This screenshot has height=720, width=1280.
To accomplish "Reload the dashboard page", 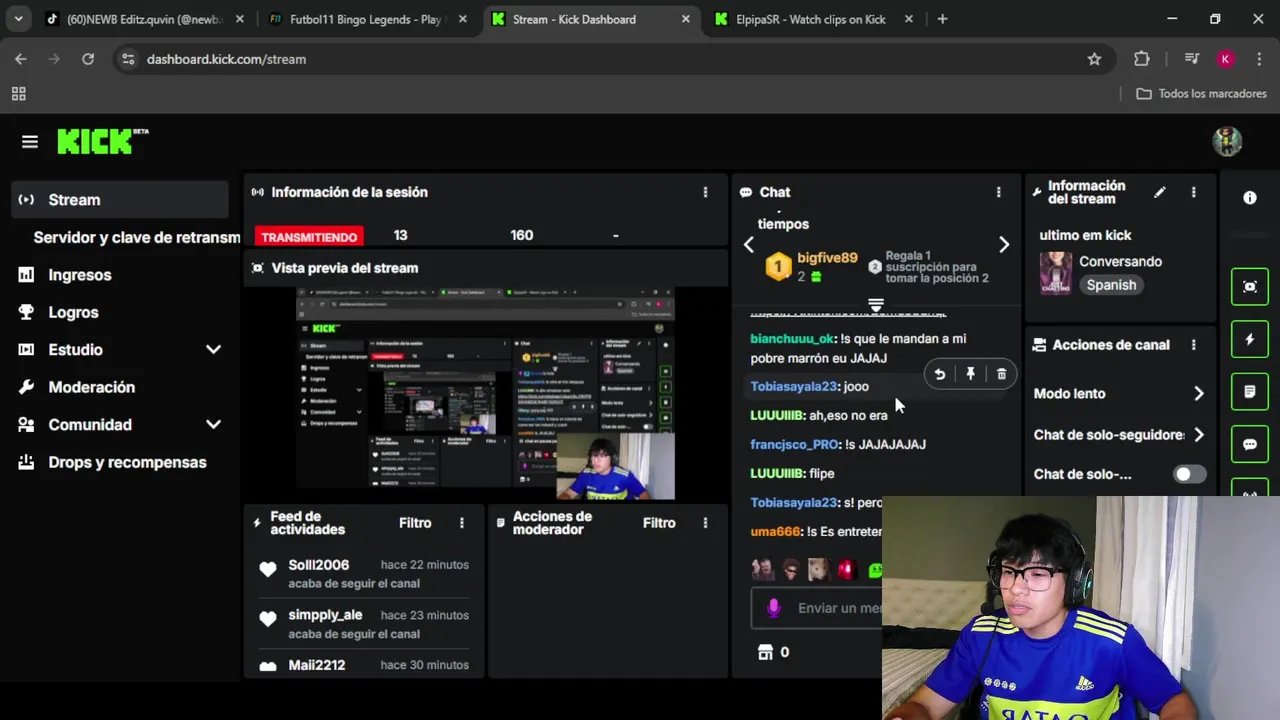I will point(88,59).
